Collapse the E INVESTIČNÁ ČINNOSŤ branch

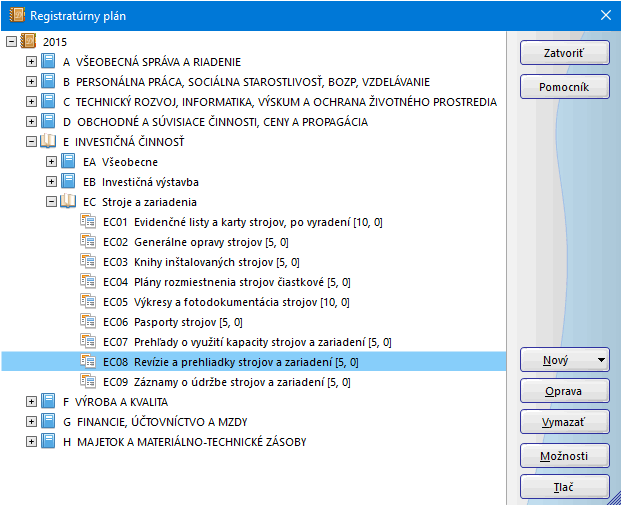(31, 142)
